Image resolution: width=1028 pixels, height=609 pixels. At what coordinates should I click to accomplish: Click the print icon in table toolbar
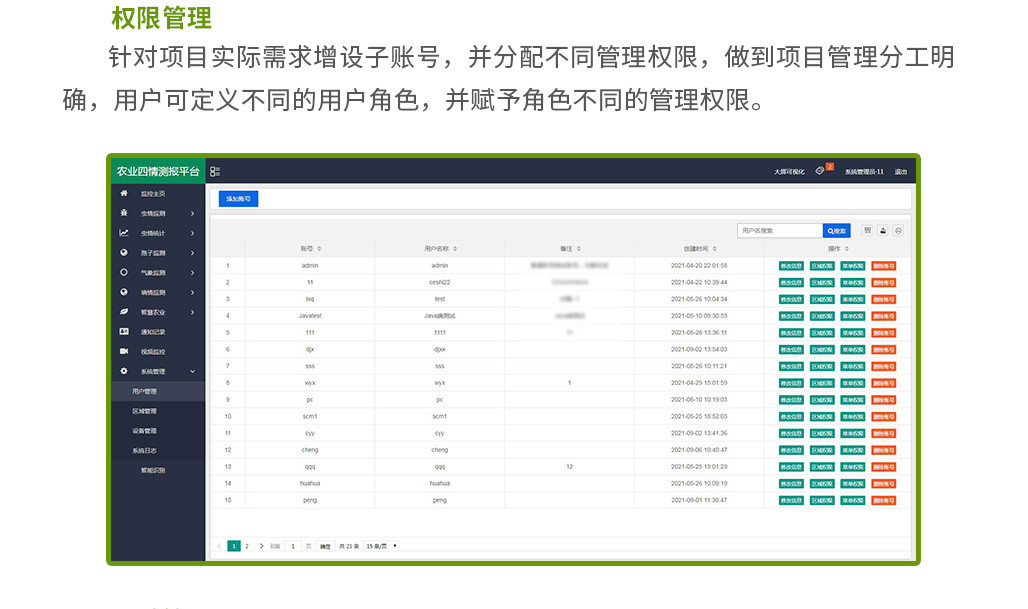click(x=898, y=230)
